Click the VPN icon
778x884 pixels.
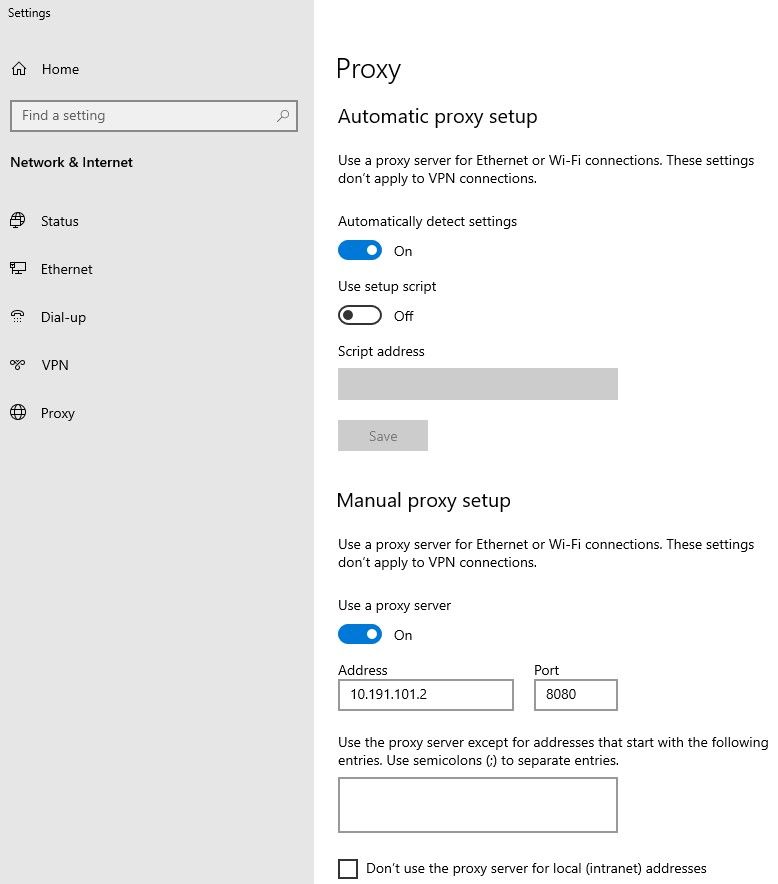click(x=17, y=365)
